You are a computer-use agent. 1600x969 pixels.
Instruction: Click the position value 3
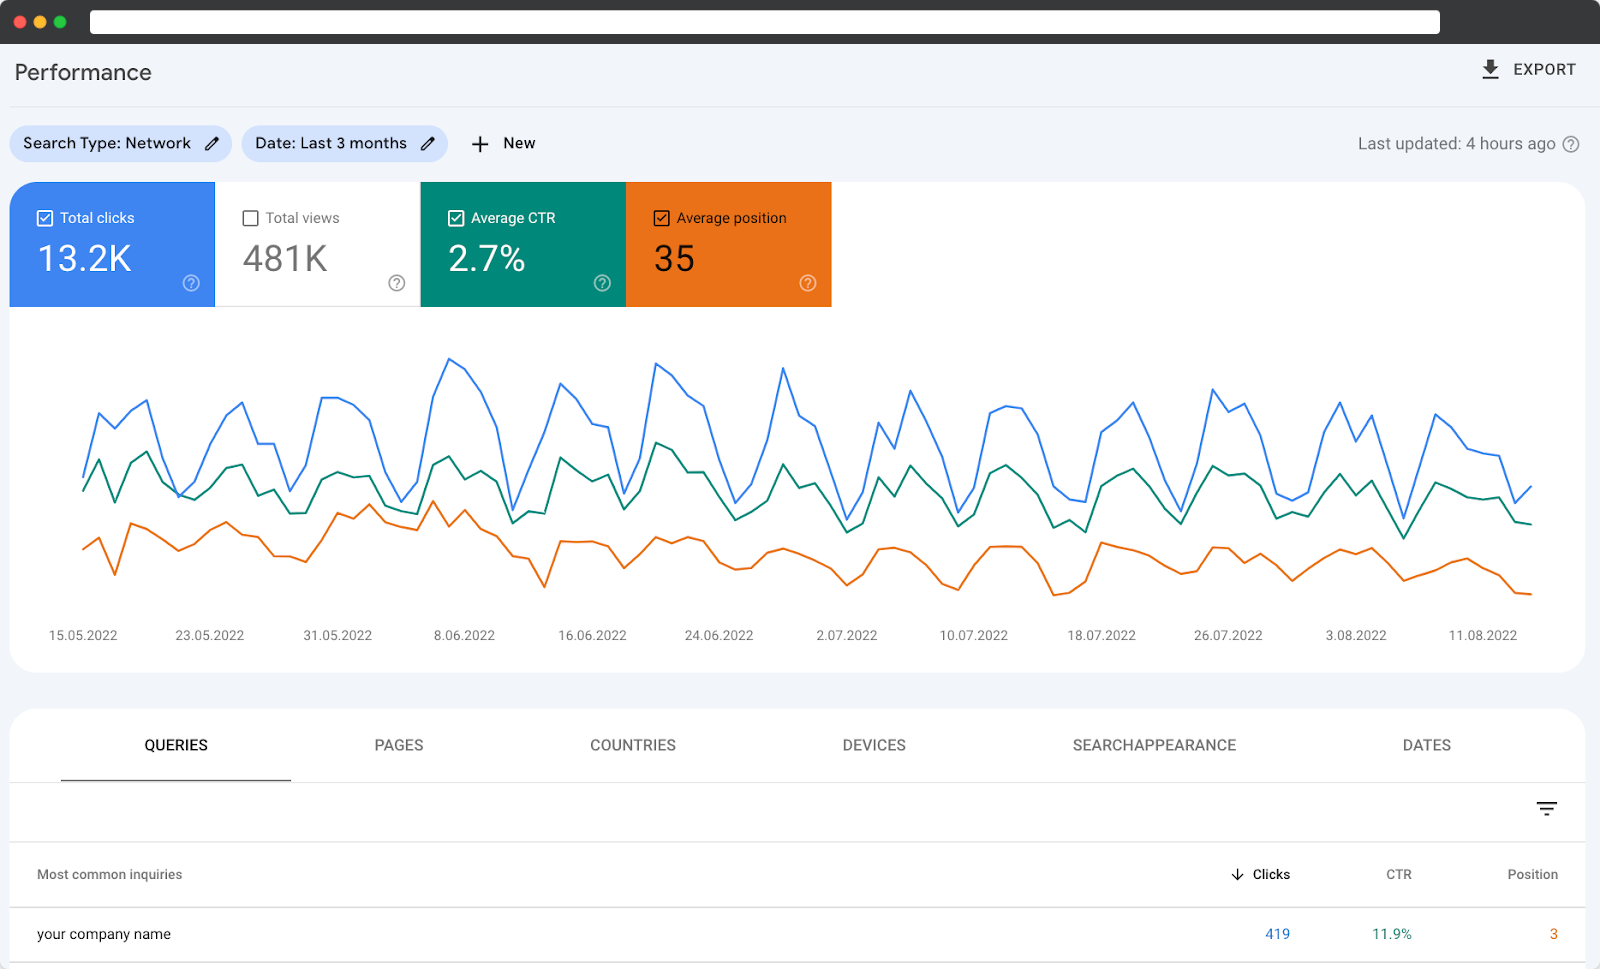tap(1554, 934)
